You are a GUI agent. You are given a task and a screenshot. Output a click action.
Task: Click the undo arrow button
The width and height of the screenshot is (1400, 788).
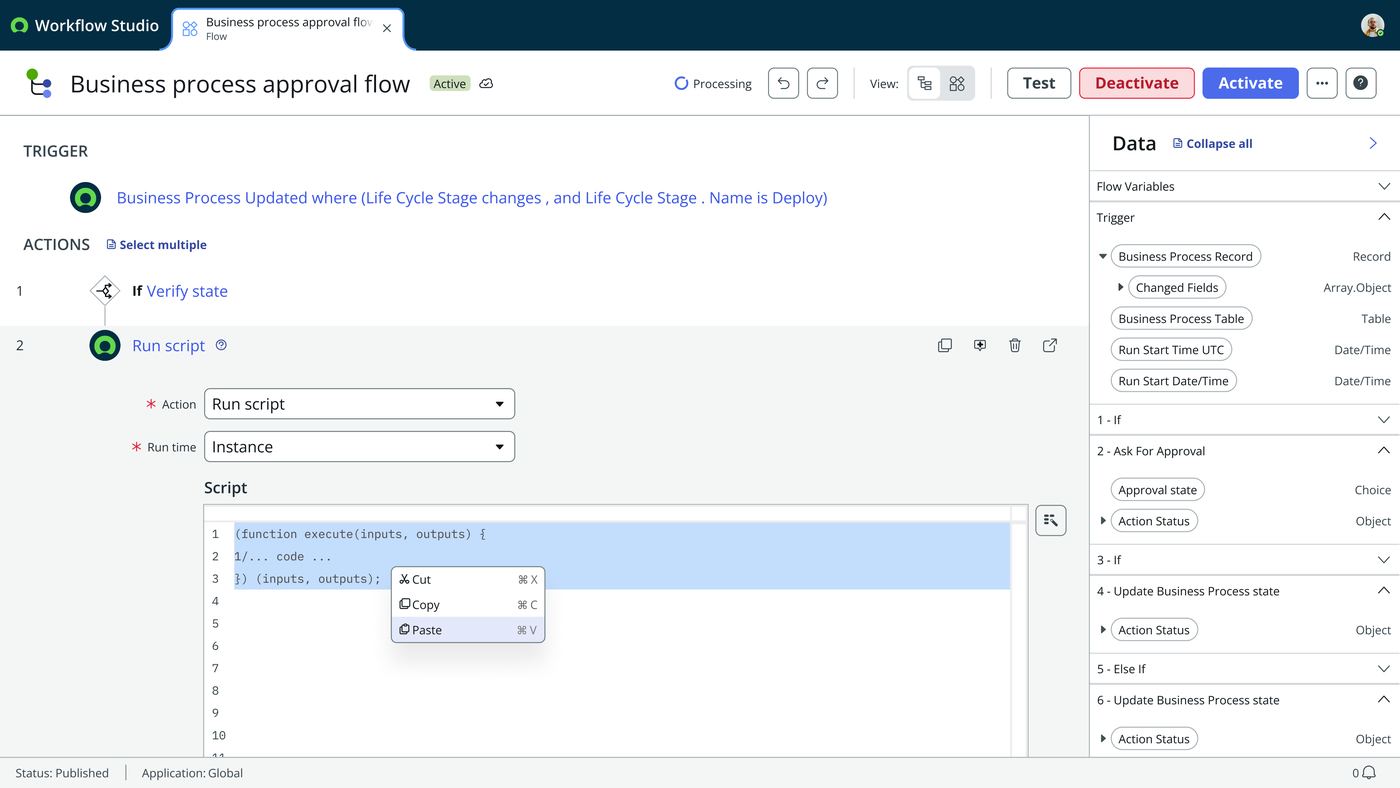click(x=784, y=83)
